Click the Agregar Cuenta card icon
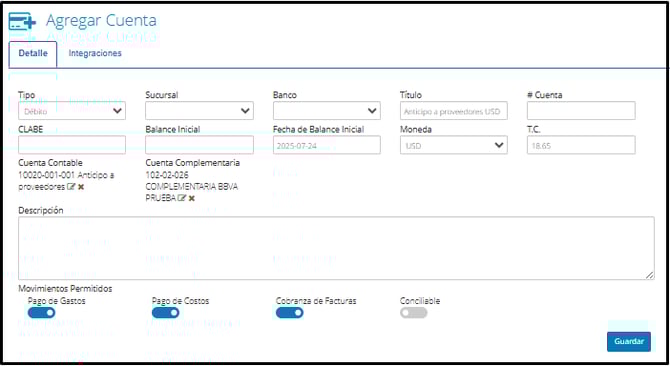The width and height of the screenshot is (670, 366). (x=23, y=21)
